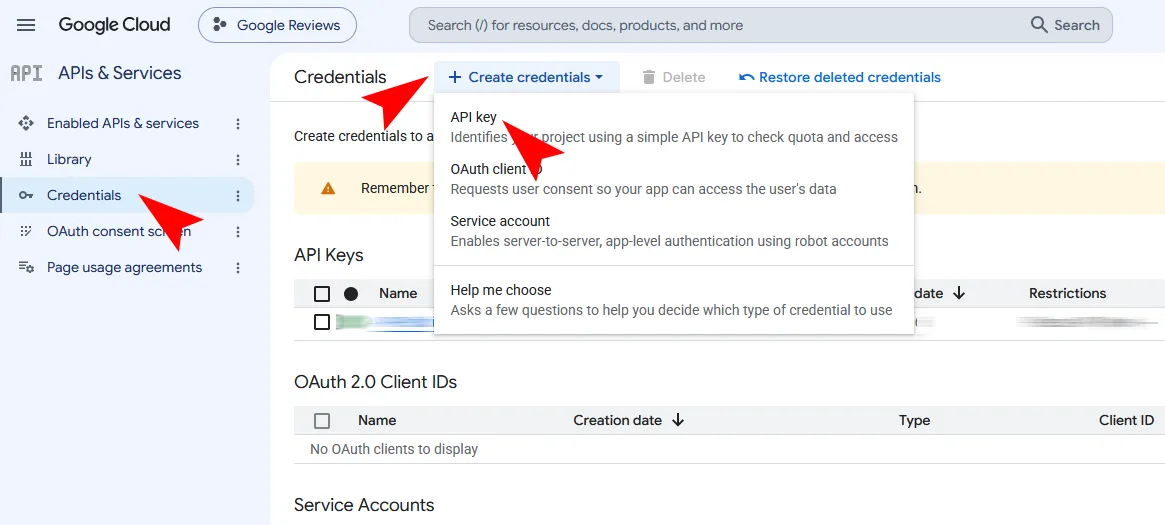1165x525 pixels.
Task: Open the Google Reviews project selector
Action: click(x=277, y=25)
